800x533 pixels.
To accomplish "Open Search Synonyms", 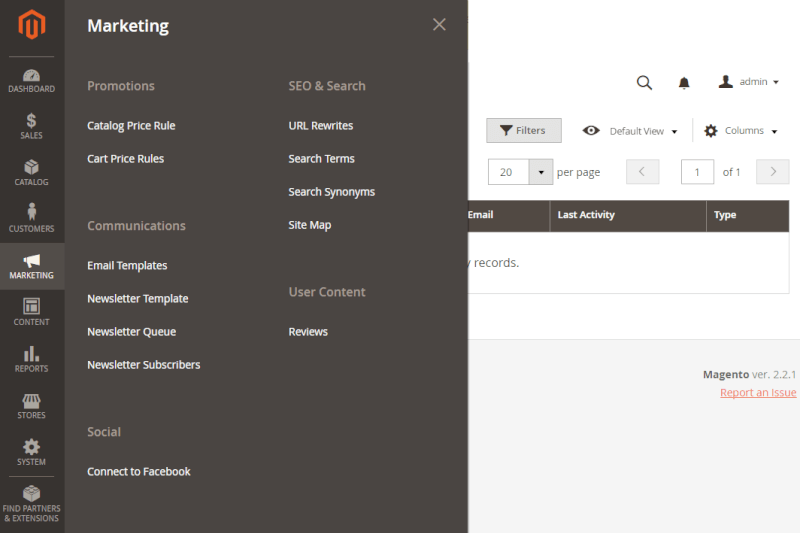I will pyautogui.click(x=332, y=192).
